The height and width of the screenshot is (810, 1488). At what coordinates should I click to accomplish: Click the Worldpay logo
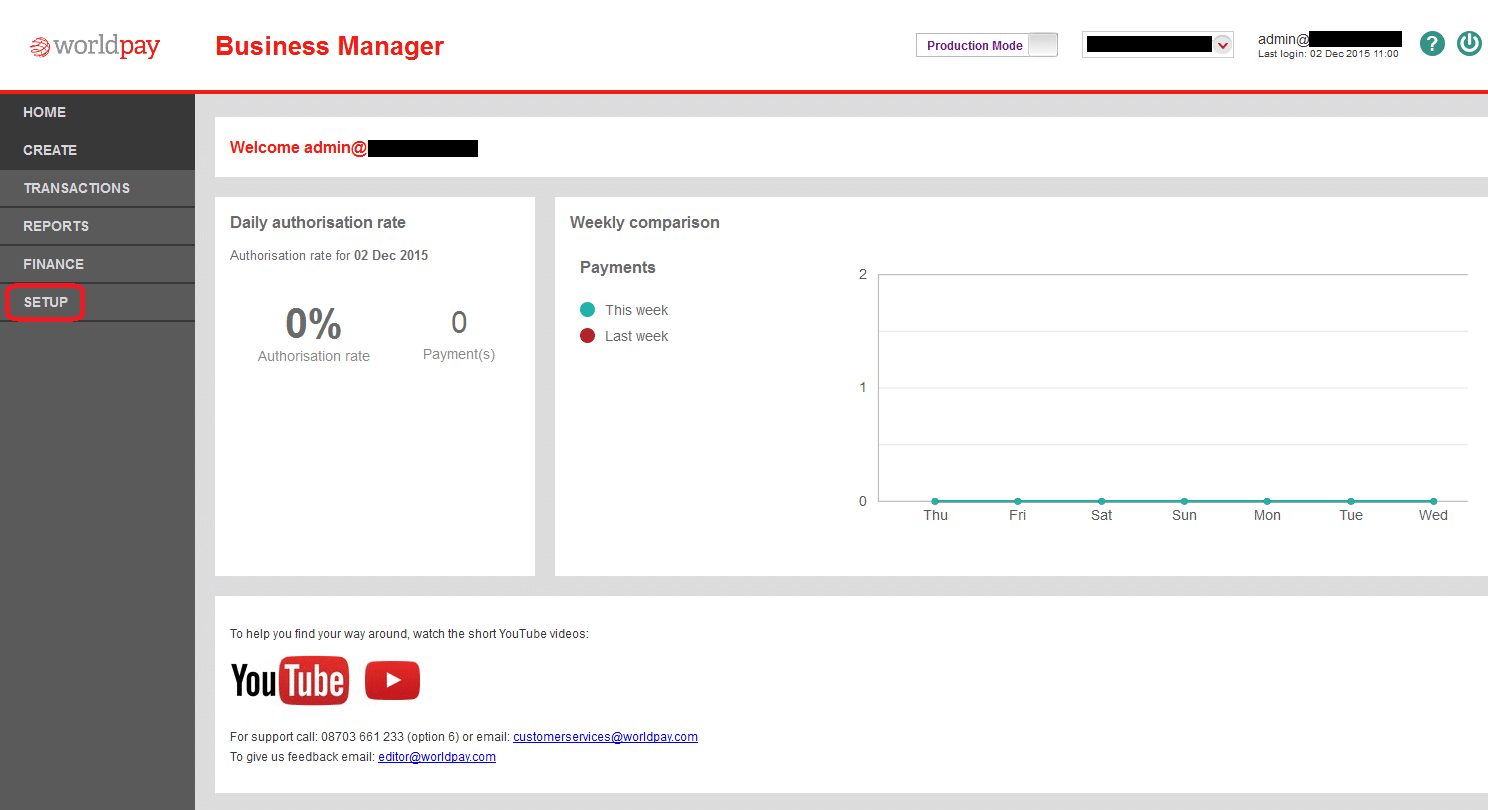tap(95, 47)
